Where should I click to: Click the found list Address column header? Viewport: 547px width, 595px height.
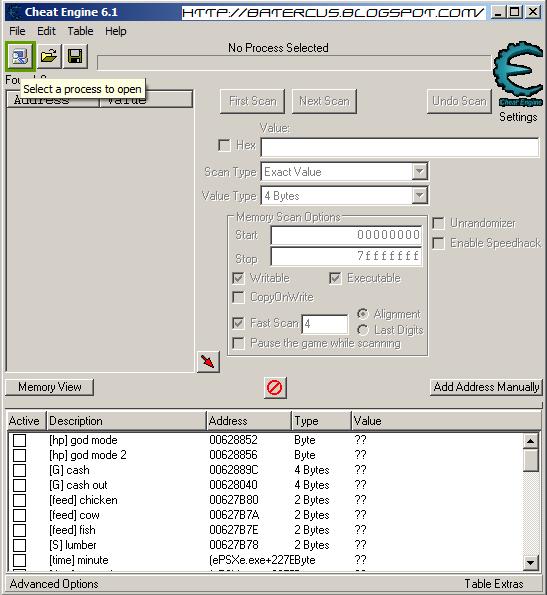click(x=53, y=100)
